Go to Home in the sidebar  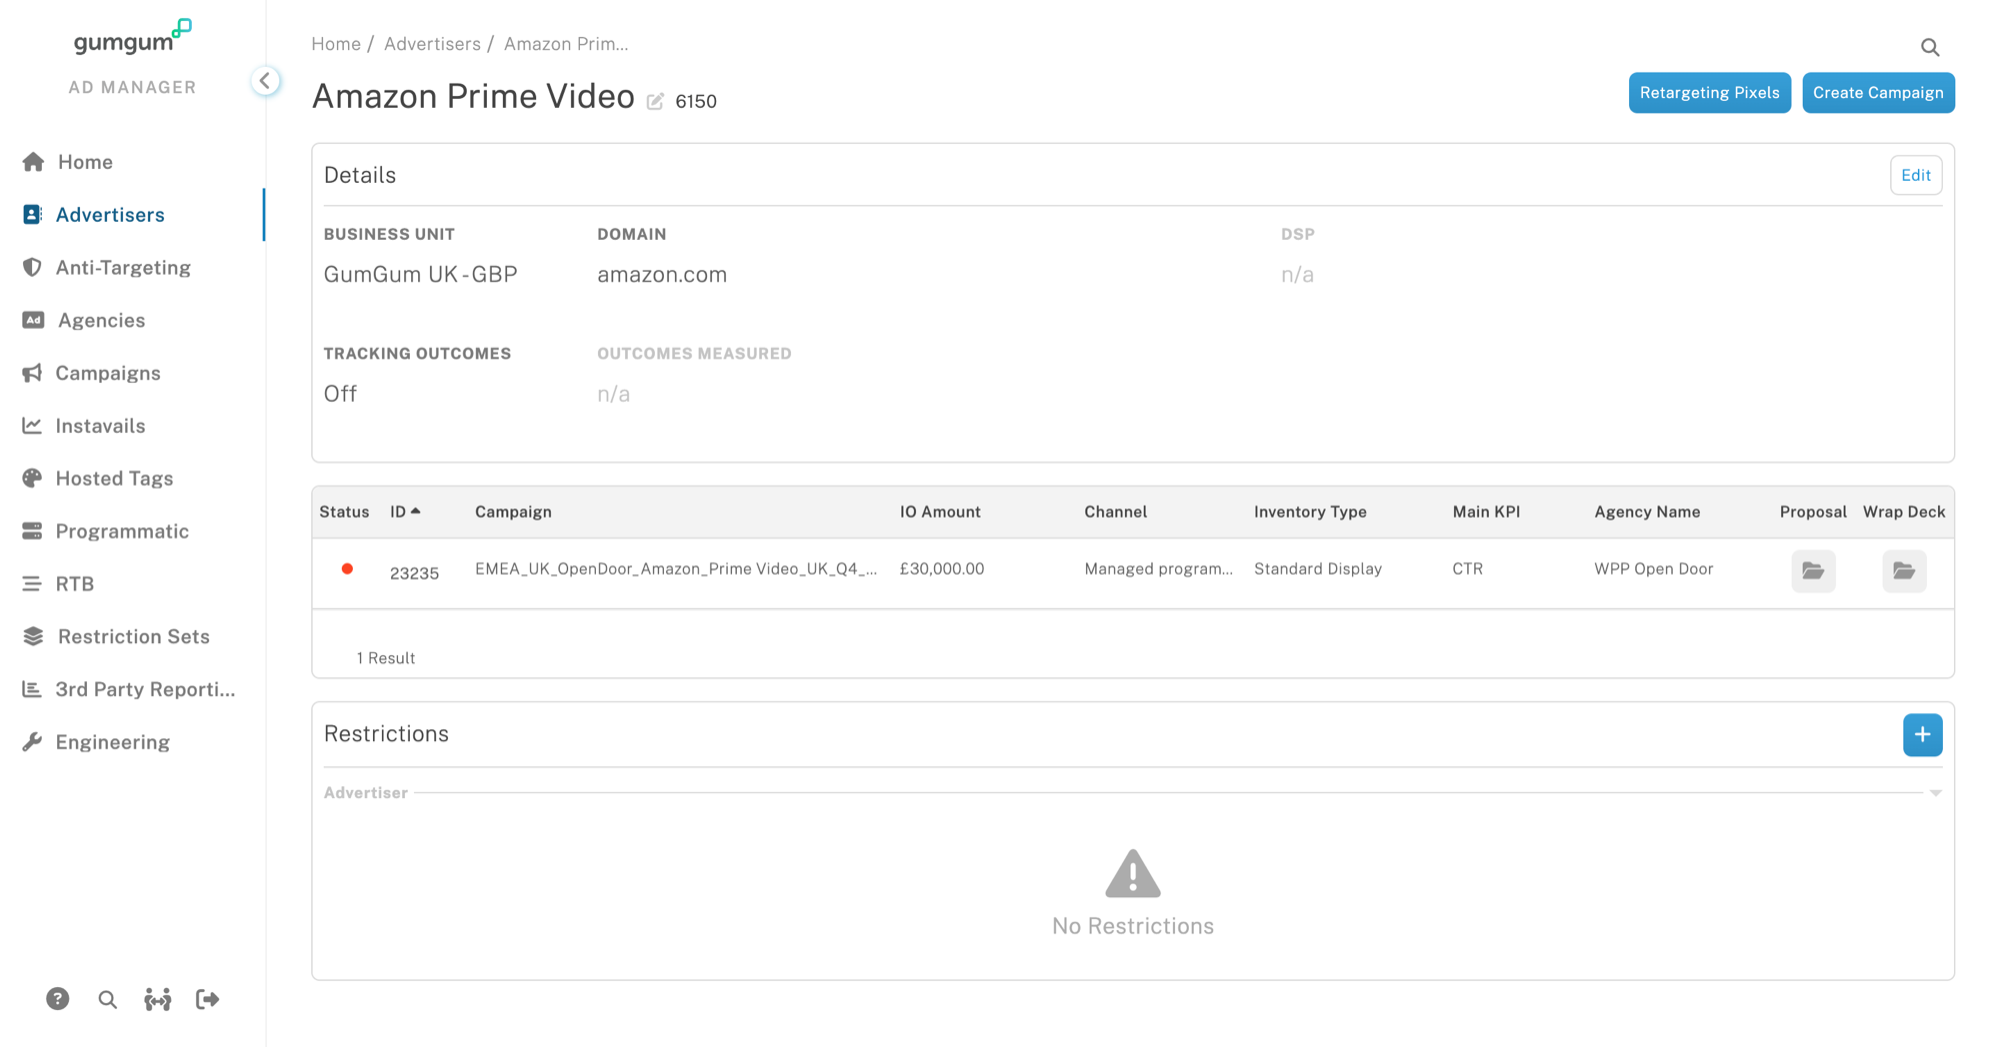85,162
